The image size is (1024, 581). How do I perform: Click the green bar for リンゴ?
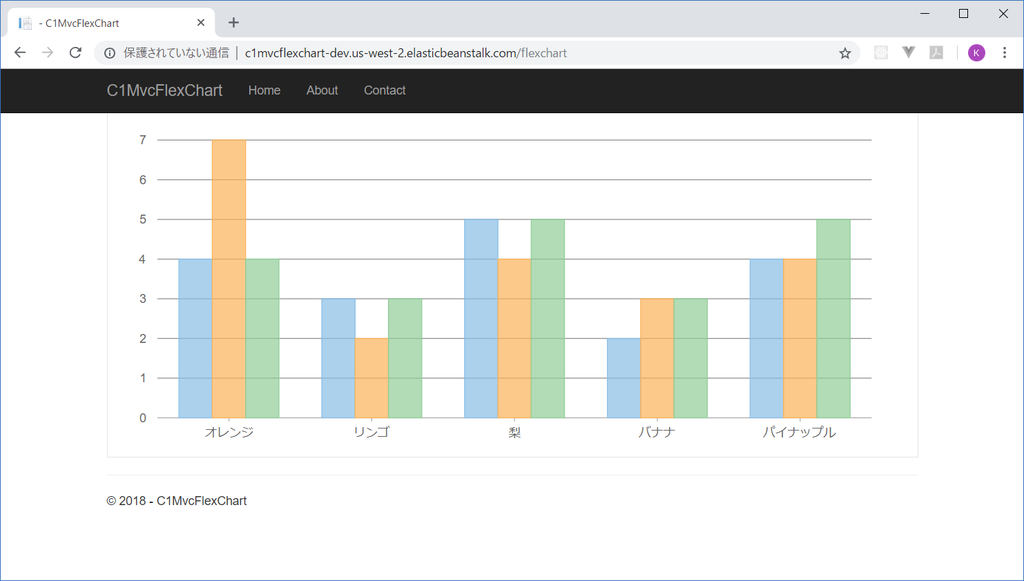pos(405,358)
